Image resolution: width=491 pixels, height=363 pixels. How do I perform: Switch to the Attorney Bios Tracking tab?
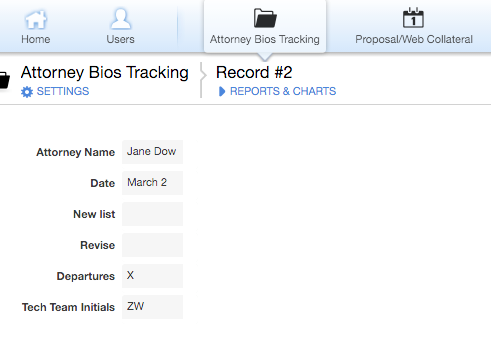click(265, 26)
